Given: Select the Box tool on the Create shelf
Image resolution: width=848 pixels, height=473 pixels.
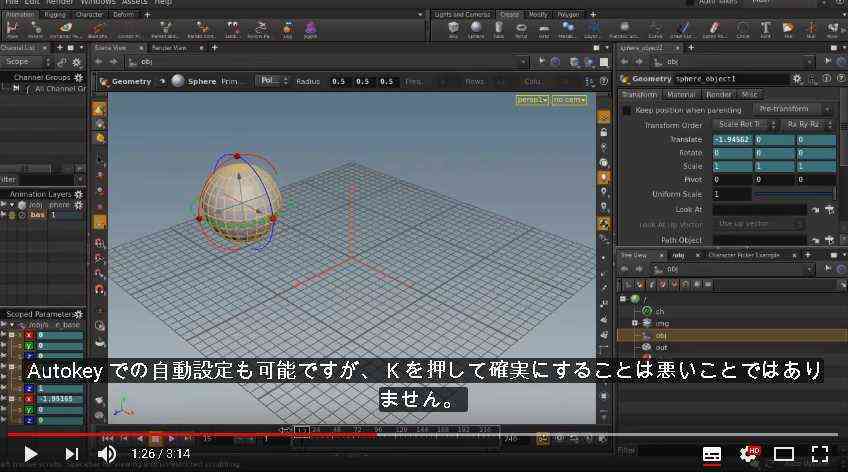Looking at the screenshot, I should tap(453, 29).
